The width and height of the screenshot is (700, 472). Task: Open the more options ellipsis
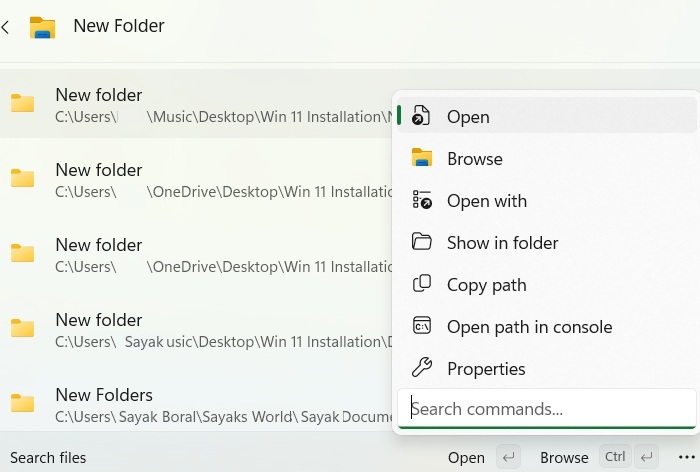tap(686, 457)
